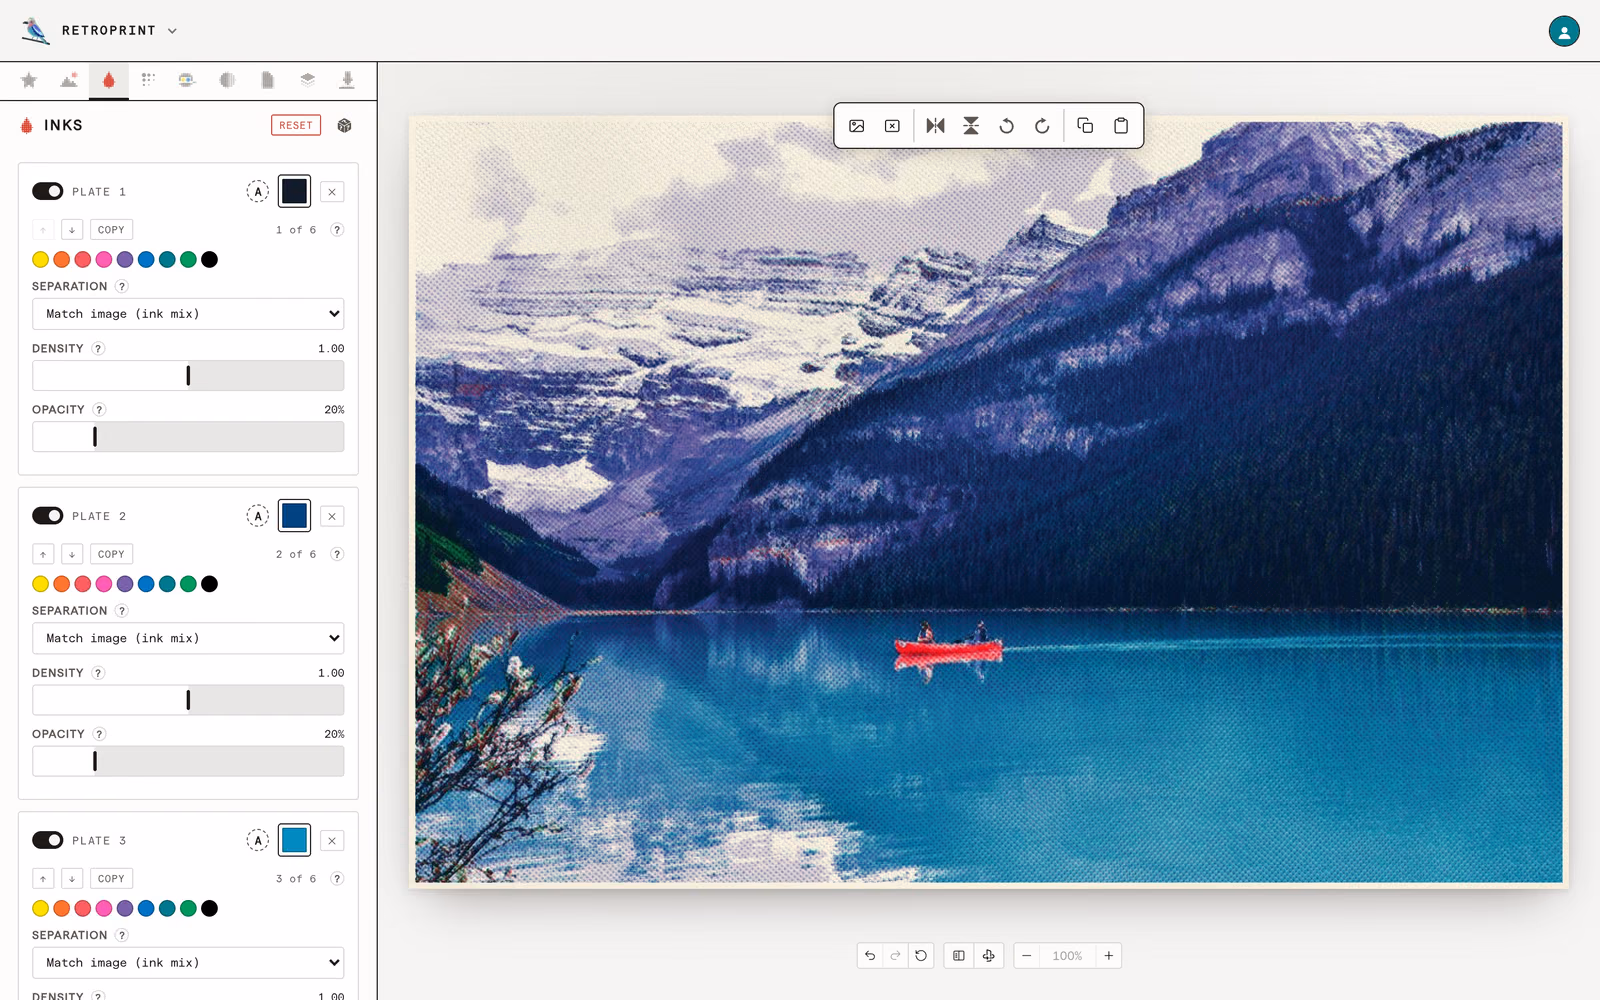
Task: Pick yellow ink preset for Plate 1
Action: click(x=41, y=260)
